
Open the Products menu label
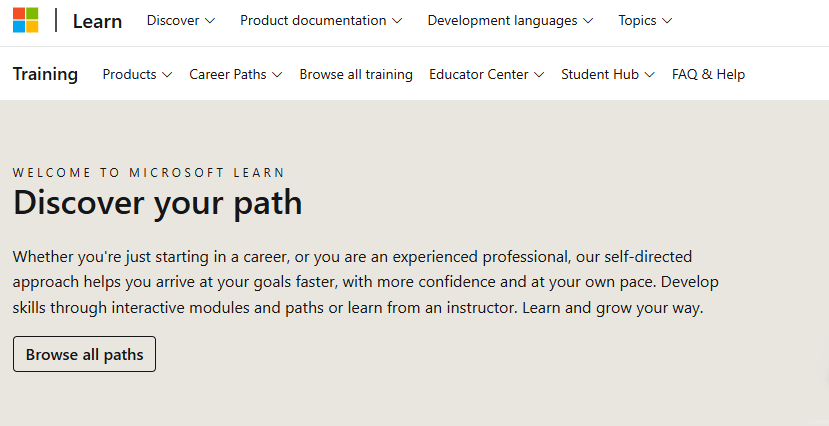130,74
